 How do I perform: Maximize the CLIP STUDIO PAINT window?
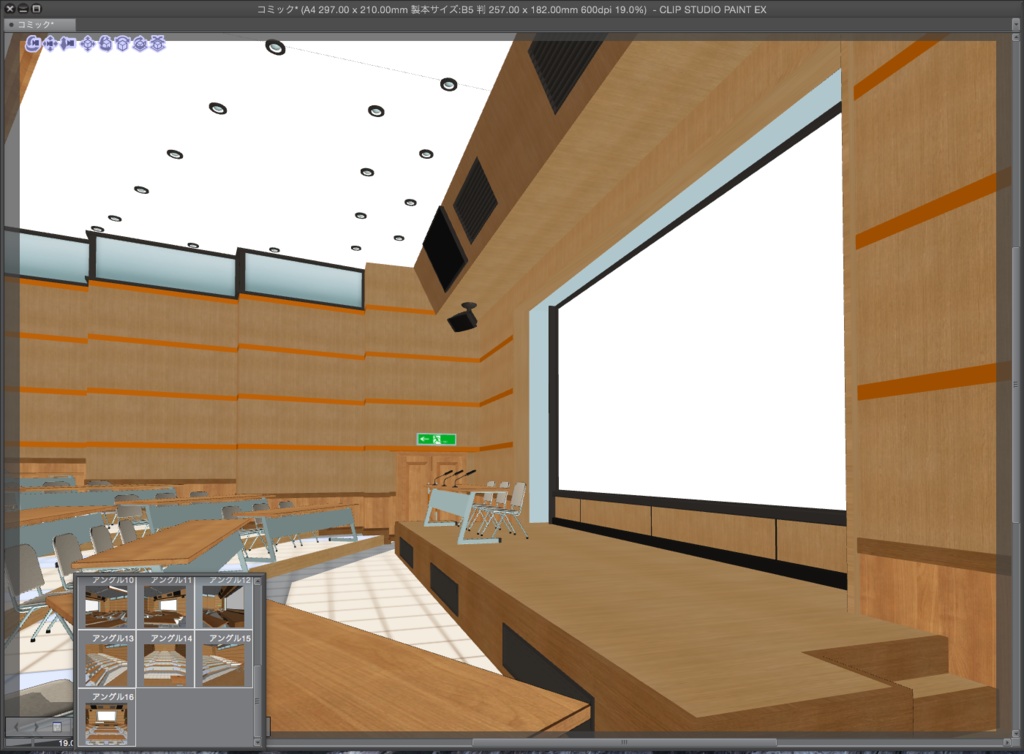[37, 8]
